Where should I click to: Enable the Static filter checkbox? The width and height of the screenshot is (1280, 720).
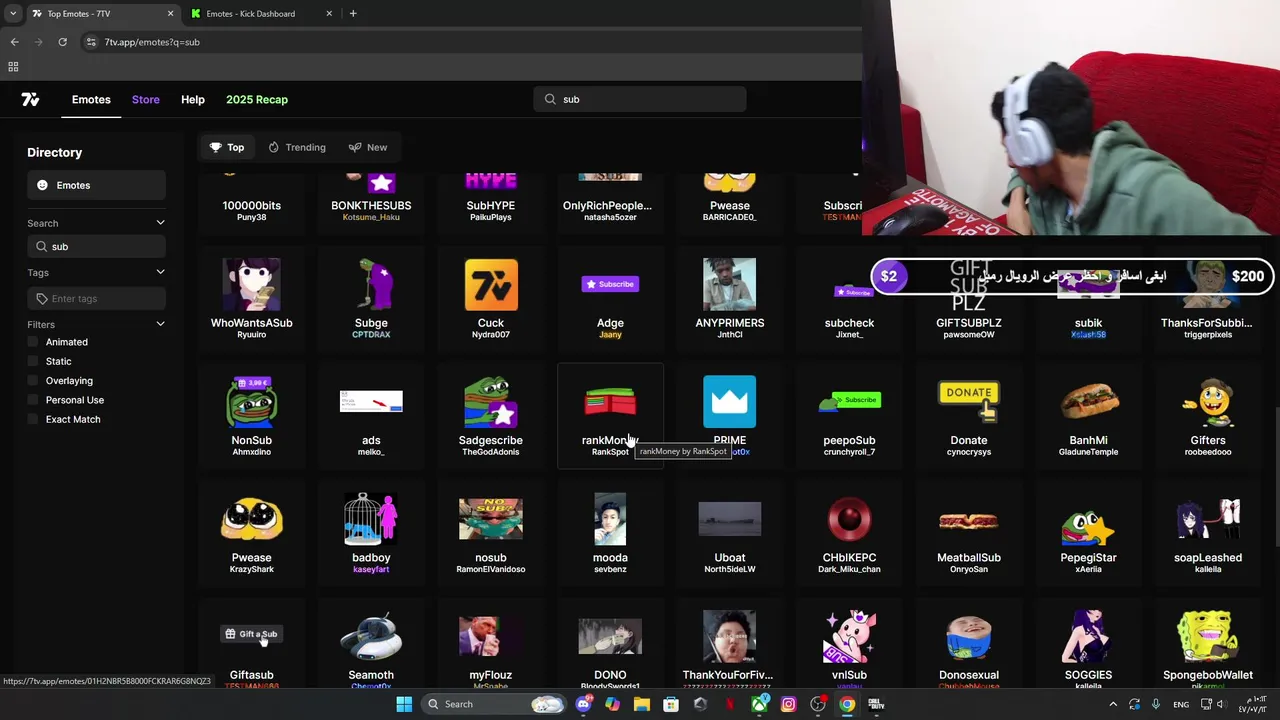click(33, 361)
